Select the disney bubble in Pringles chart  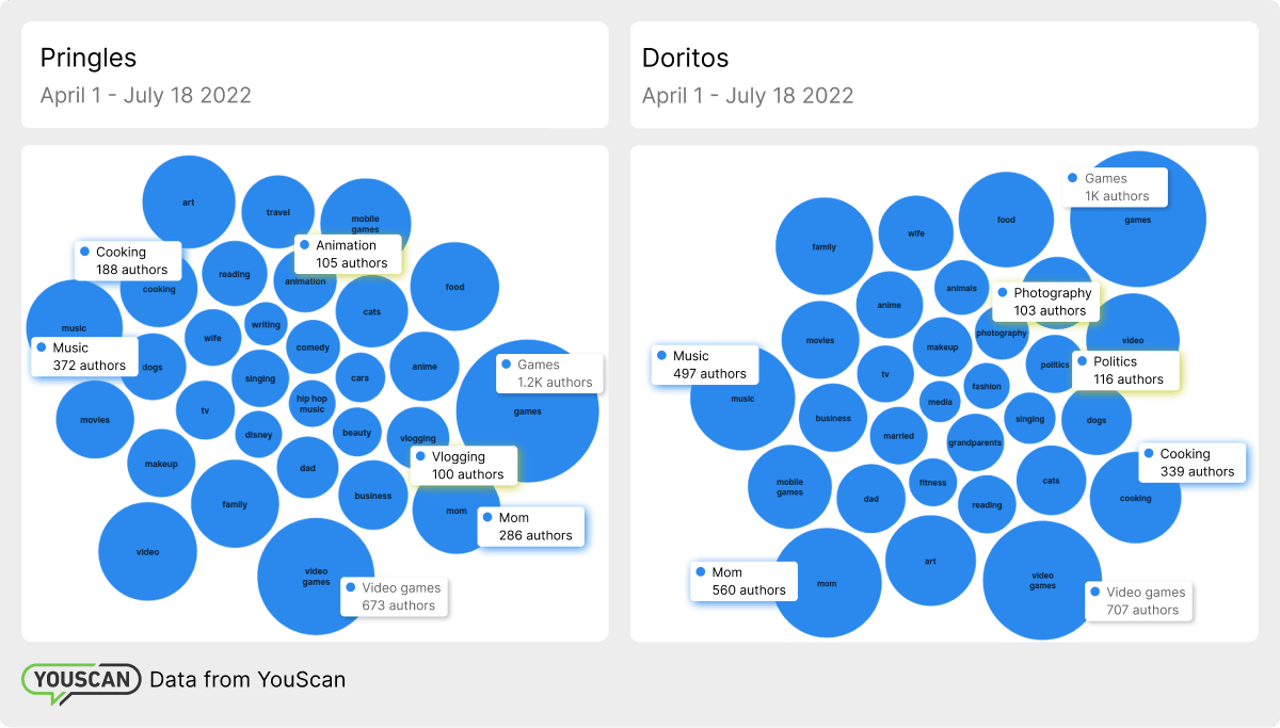pyautogui.click(x=259, y=435)
